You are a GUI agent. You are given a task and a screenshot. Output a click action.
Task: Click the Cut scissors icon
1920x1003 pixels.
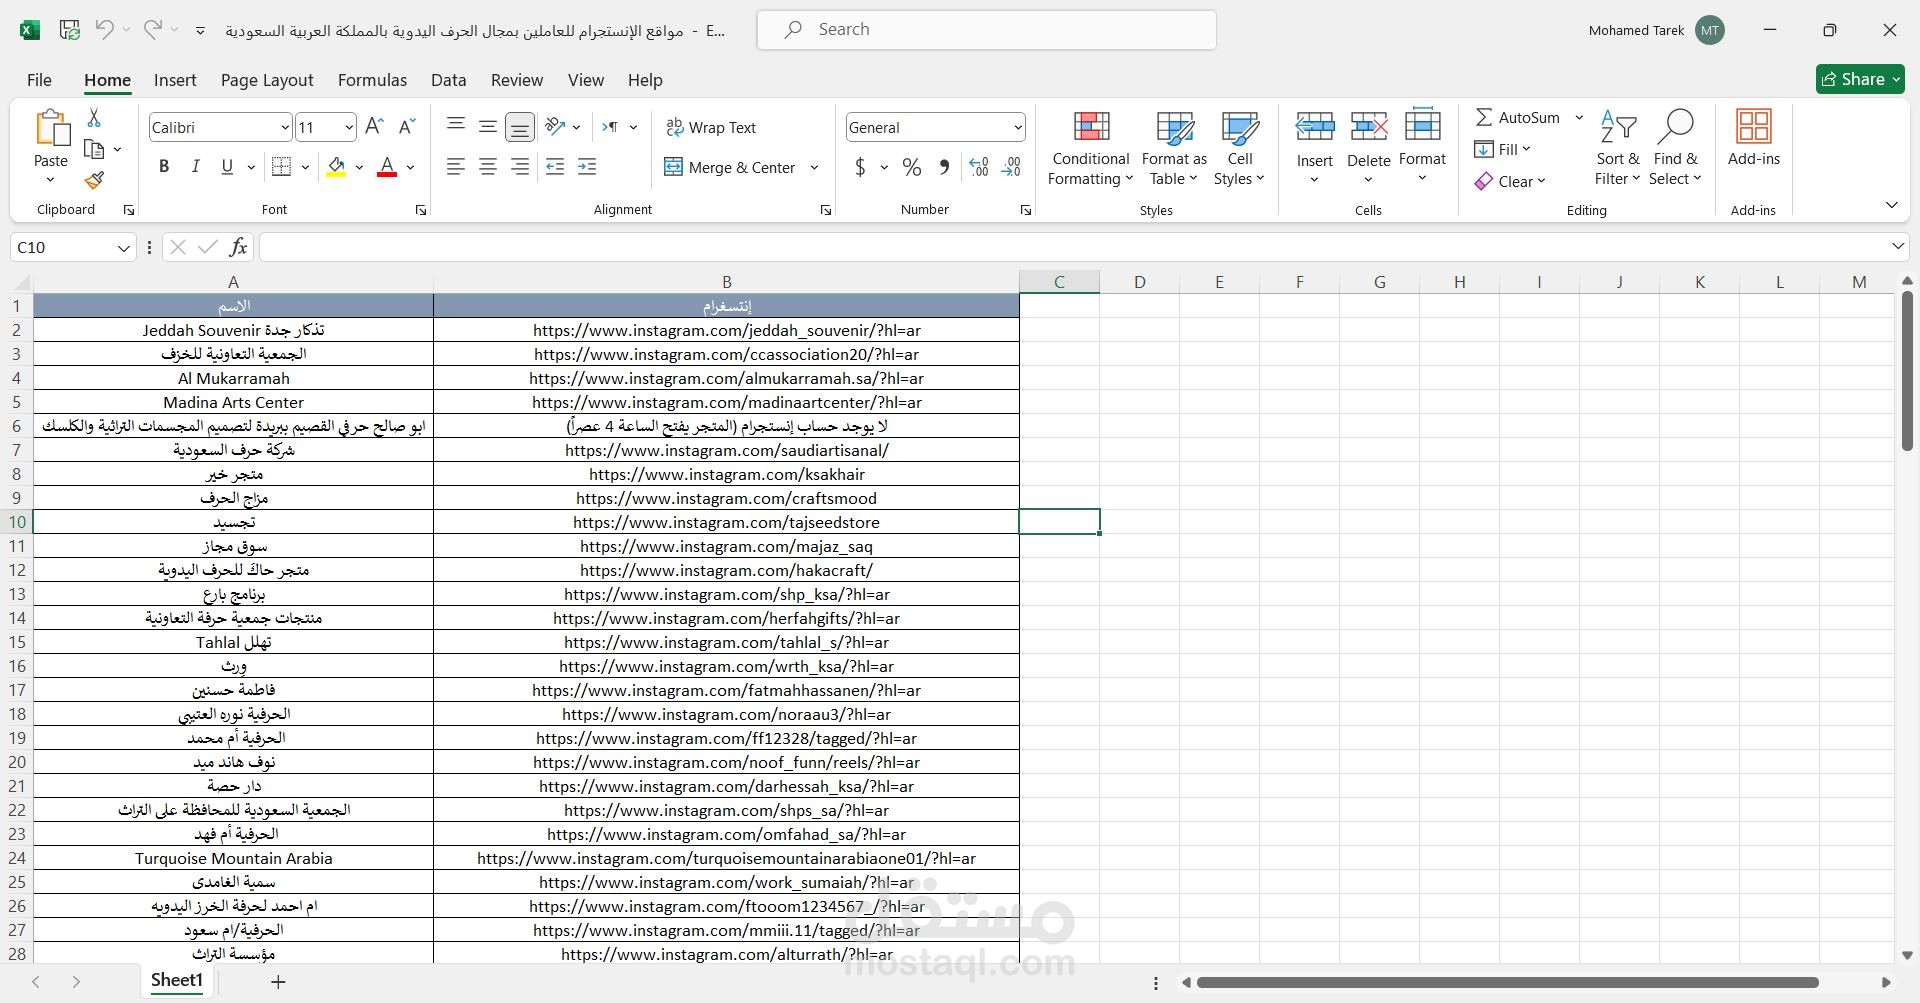coord(94,118)
